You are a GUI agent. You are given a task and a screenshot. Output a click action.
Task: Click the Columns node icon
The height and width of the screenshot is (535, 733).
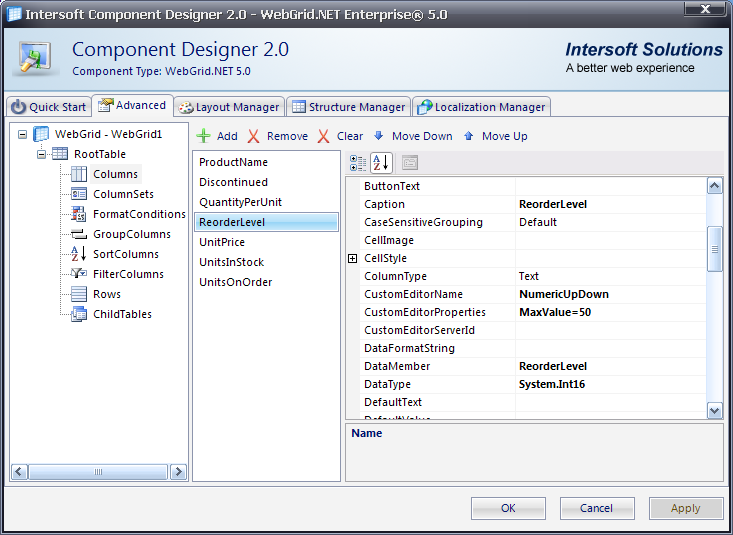[x=79, y=174]
